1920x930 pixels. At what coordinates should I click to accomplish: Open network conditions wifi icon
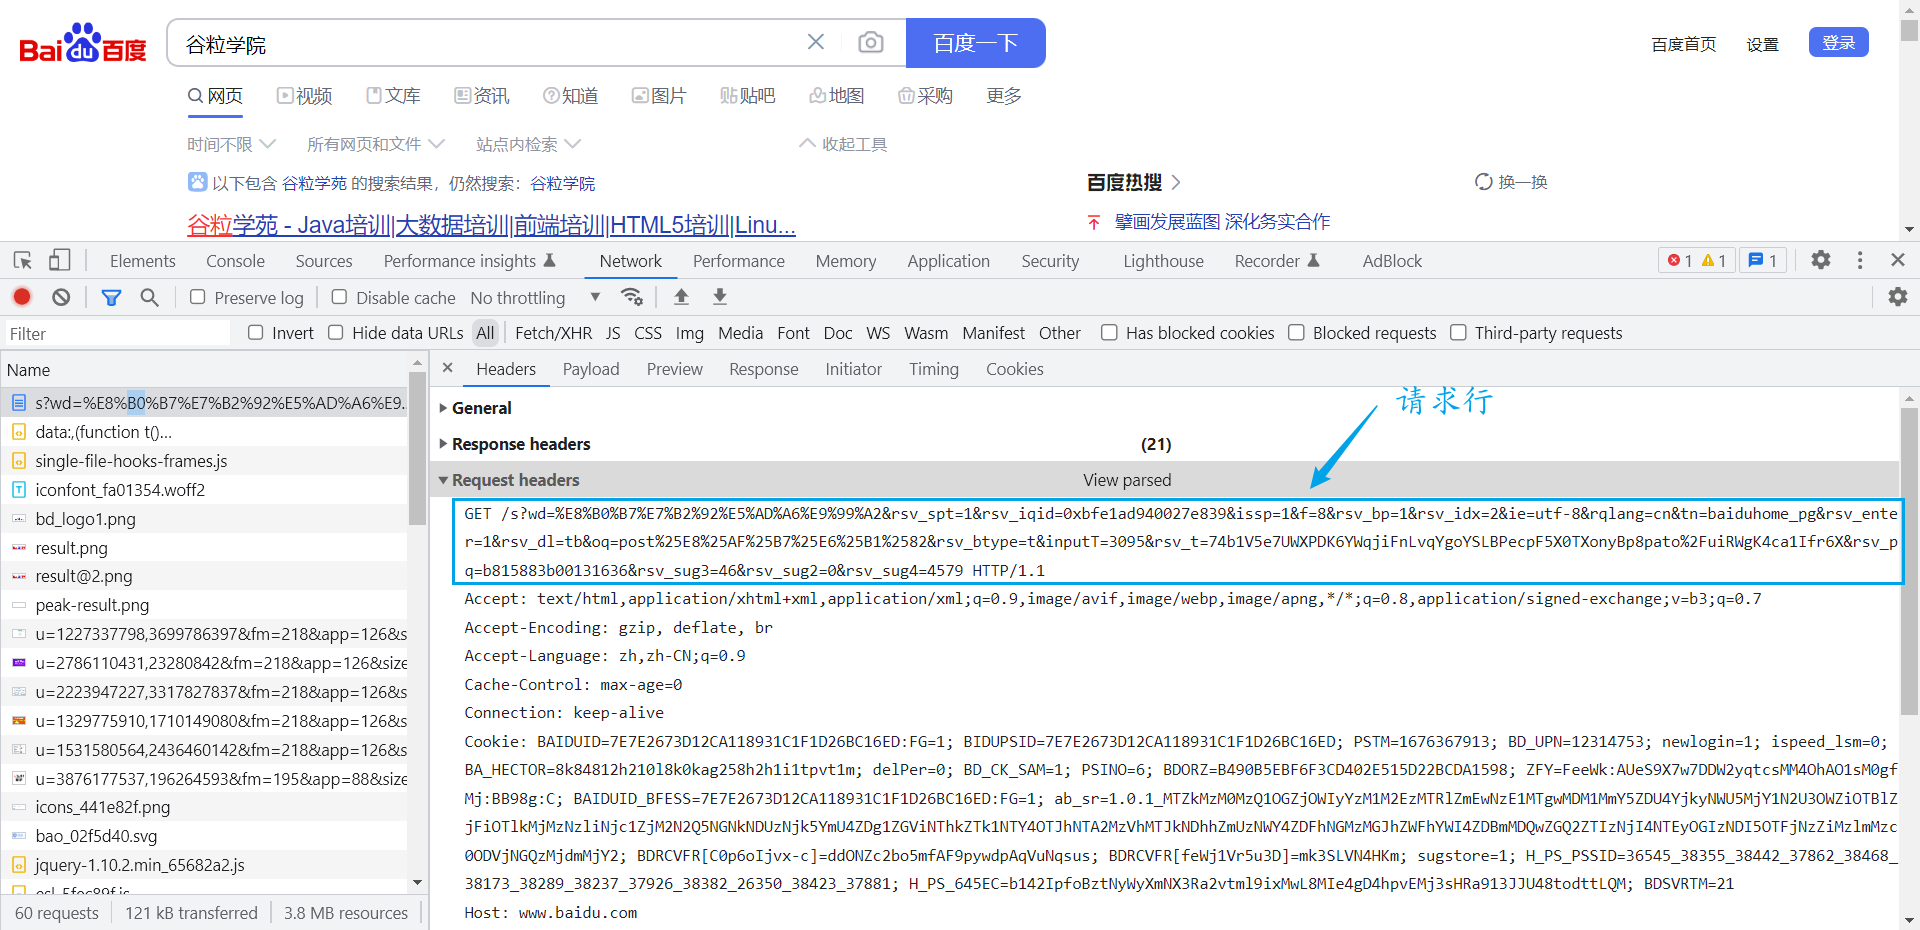pyautogui.click(x=632, y=297)
